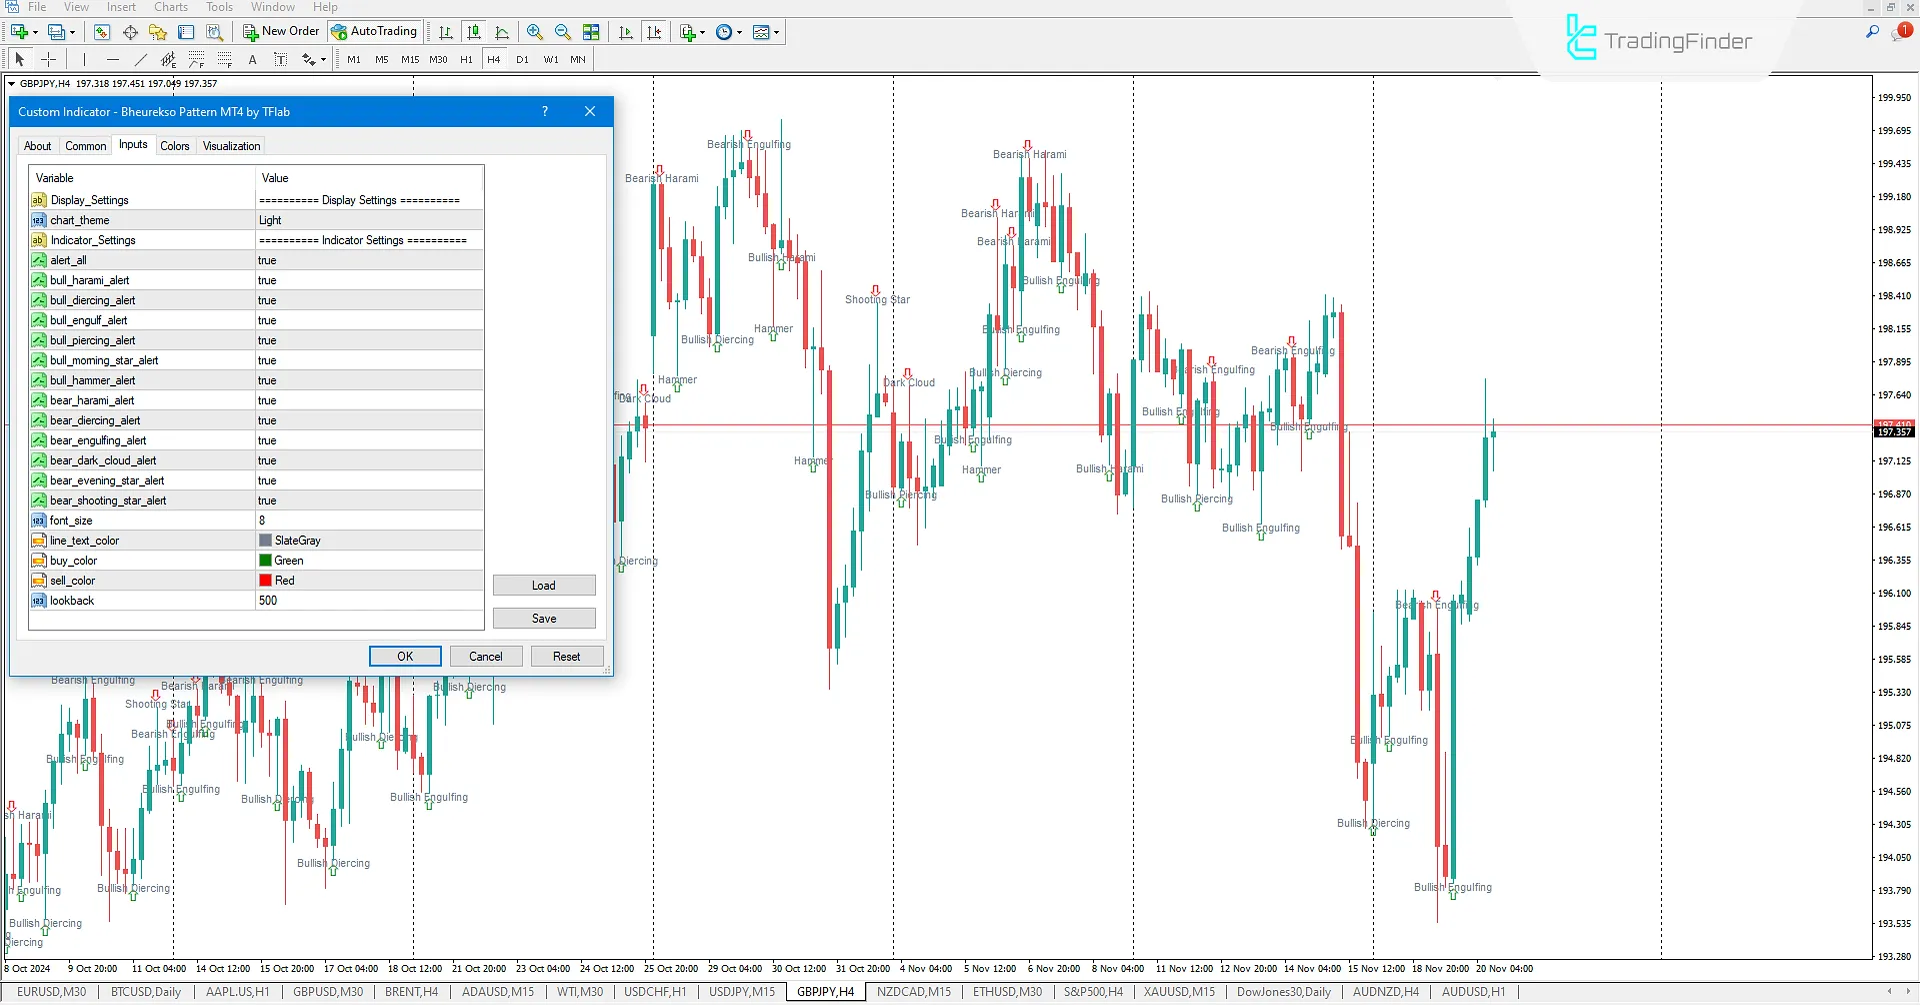Select the crosshair tool

(49, 59)
